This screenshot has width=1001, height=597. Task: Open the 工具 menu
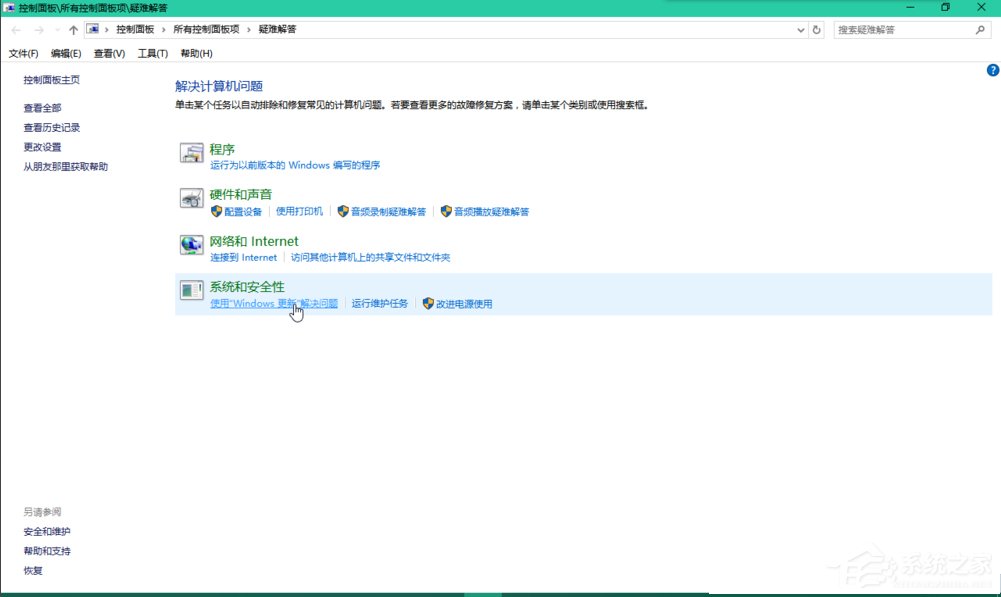[151, 53]
